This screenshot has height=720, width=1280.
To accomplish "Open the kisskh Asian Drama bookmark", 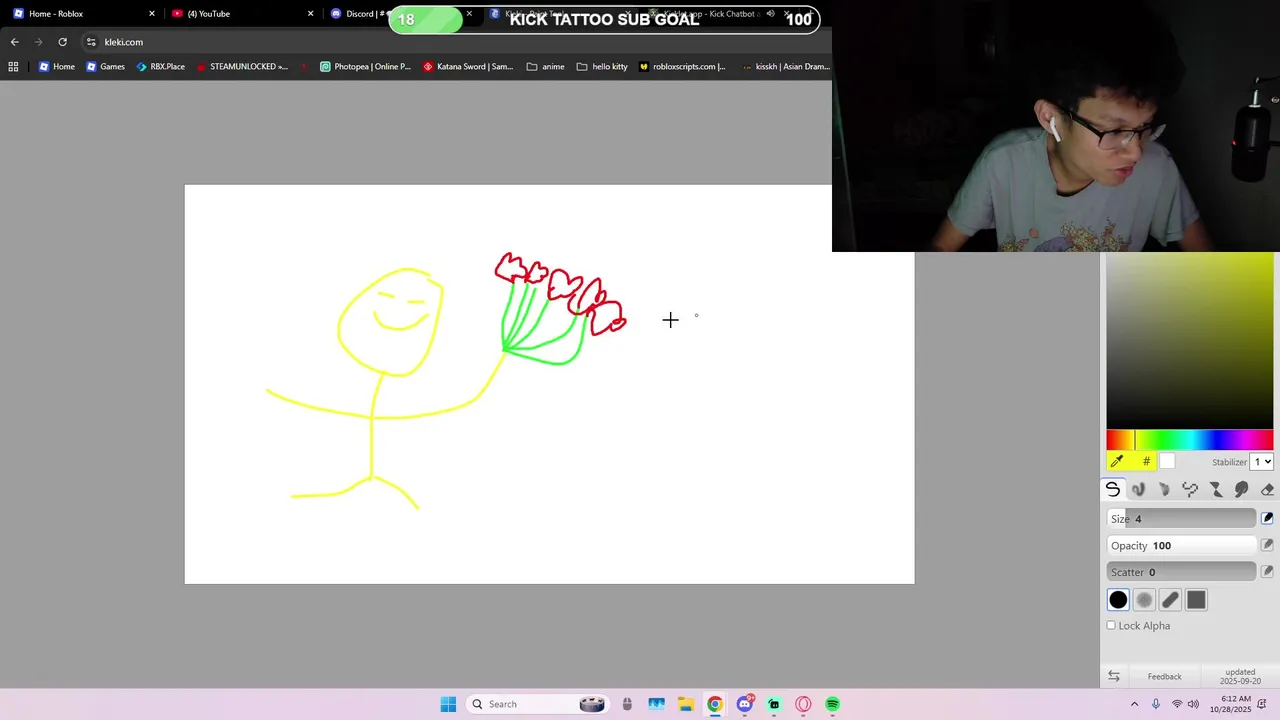I will [x=785, y=66].
